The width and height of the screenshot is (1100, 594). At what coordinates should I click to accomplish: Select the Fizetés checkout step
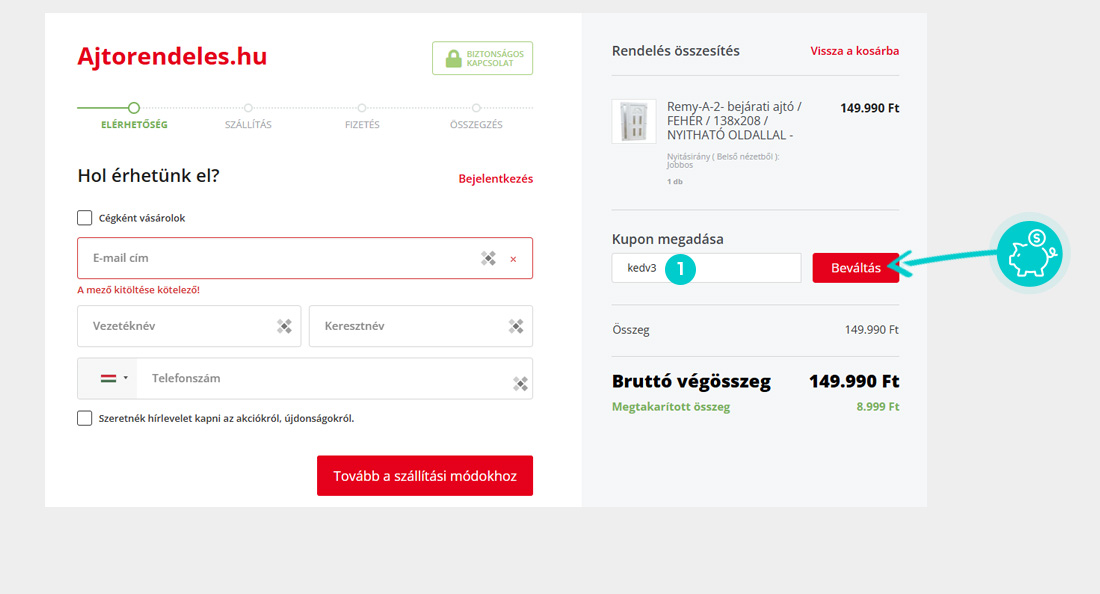362,116
